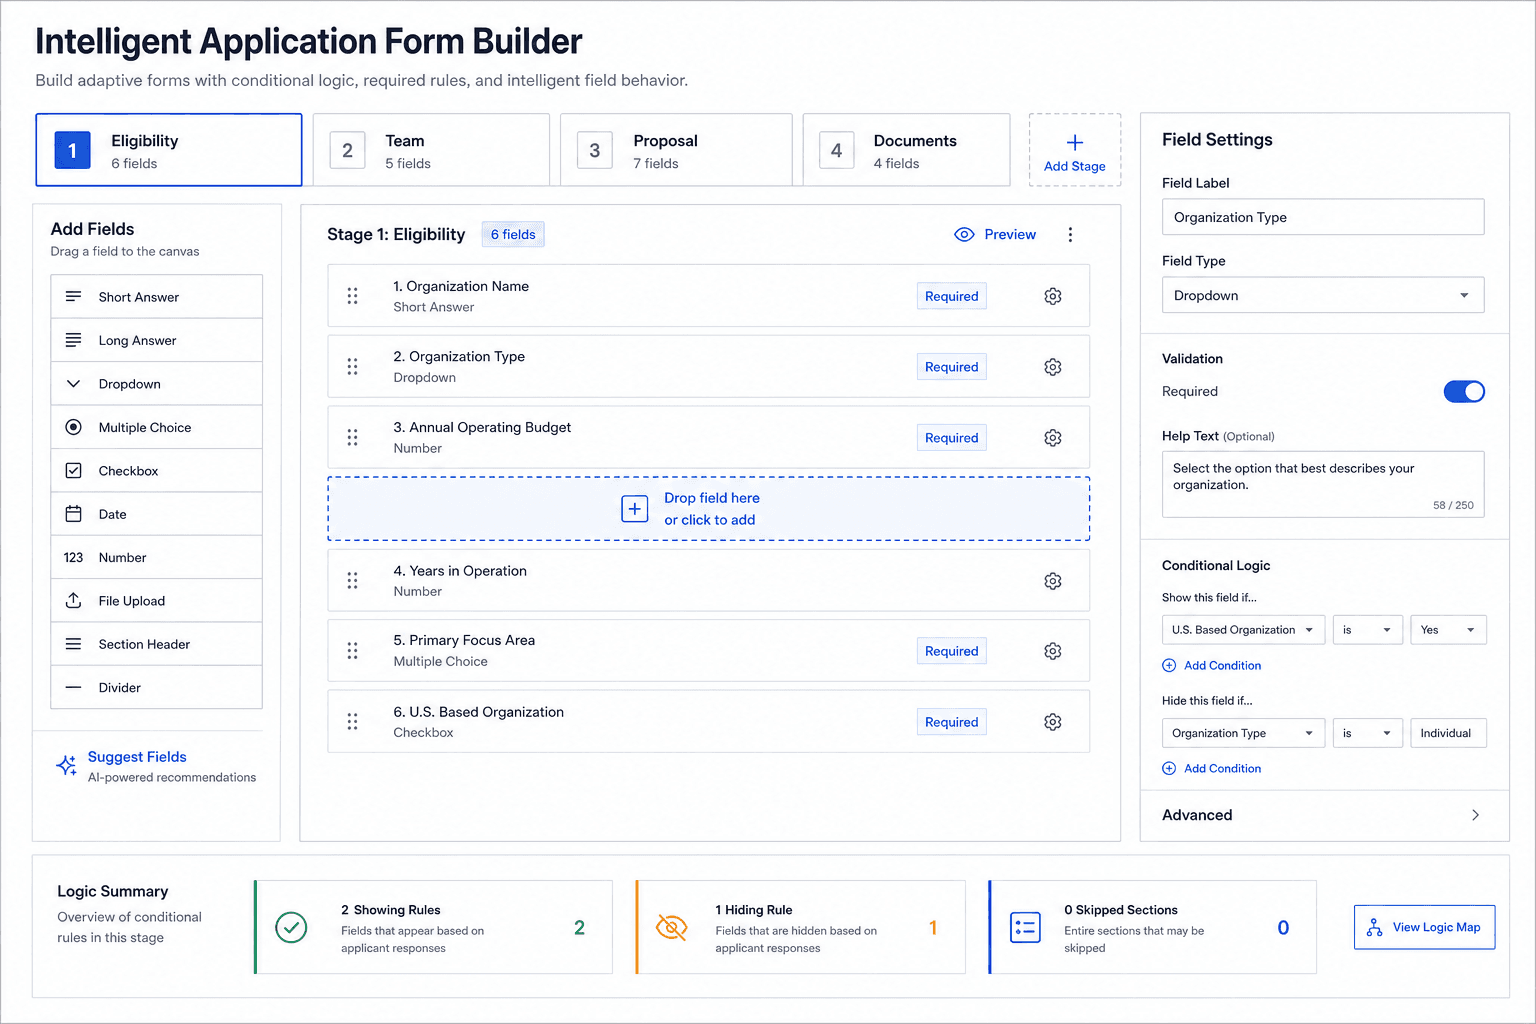The height and width of the screenshot is (1024, 1536).
Task: Pick the Section Header field type
Action: [157, 644]
